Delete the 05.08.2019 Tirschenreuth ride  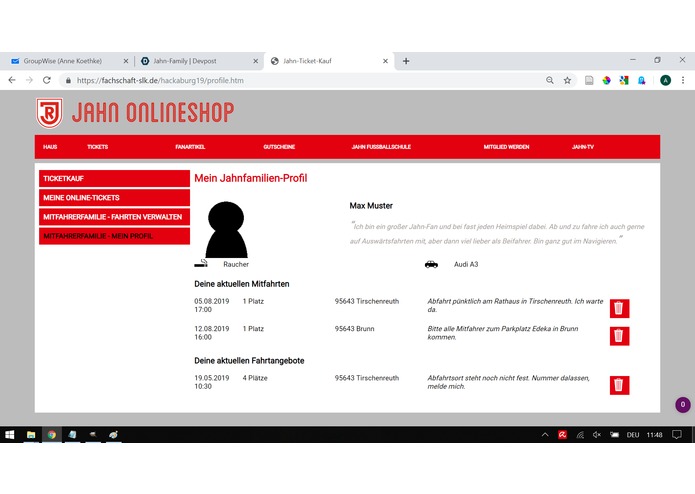619,308
